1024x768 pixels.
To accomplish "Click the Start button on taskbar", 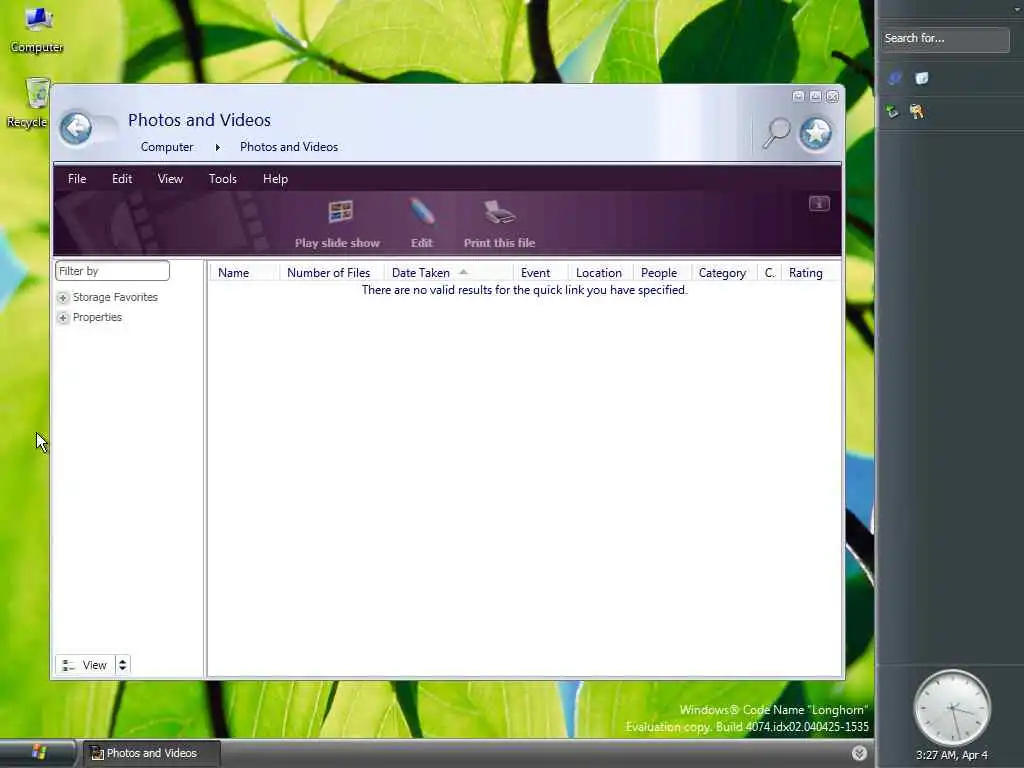I will tap(38, 752).
